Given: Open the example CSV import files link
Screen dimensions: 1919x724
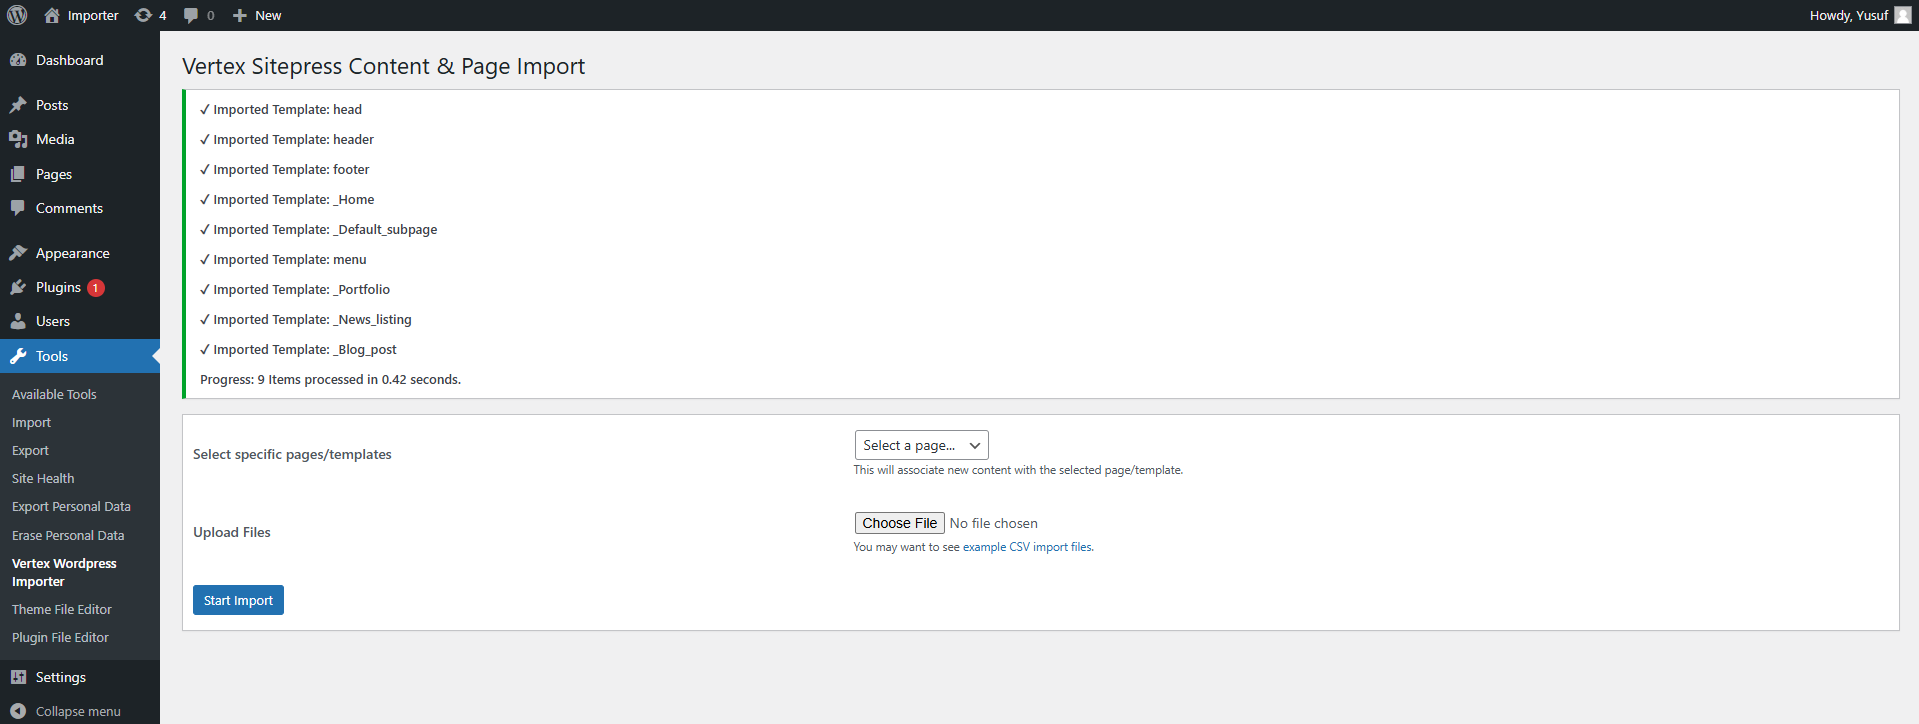Looking at the screenshot, I should 1027,547.
